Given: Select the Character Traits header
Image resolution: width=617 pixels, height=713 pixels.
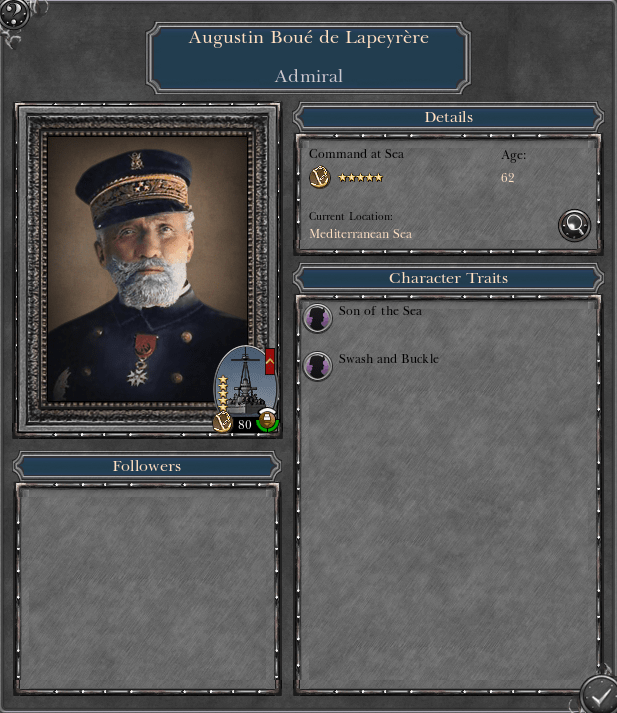Looking at the screenshot, I should 448,278.
